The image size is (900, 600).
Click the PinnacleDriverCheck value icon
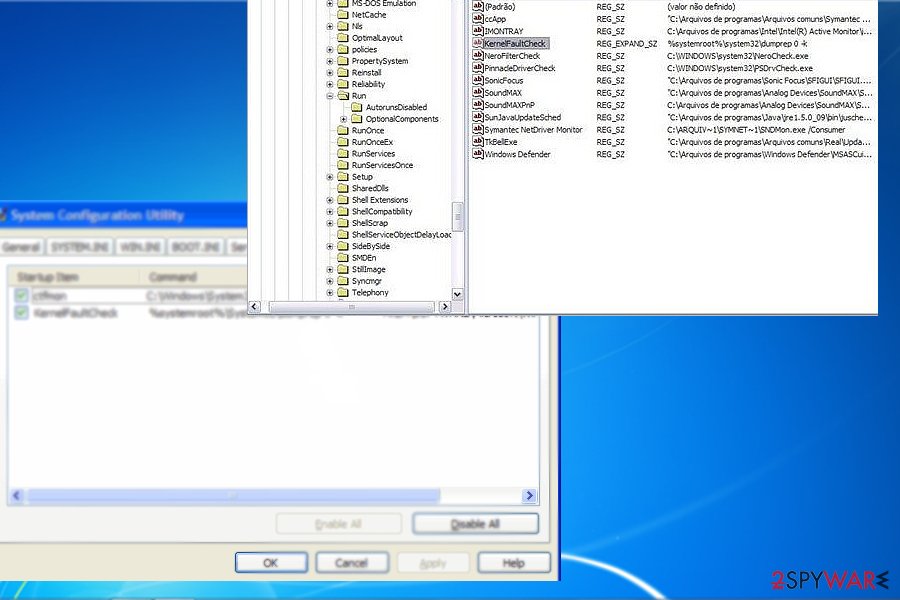pyautogui.click(x=478, y=68)
